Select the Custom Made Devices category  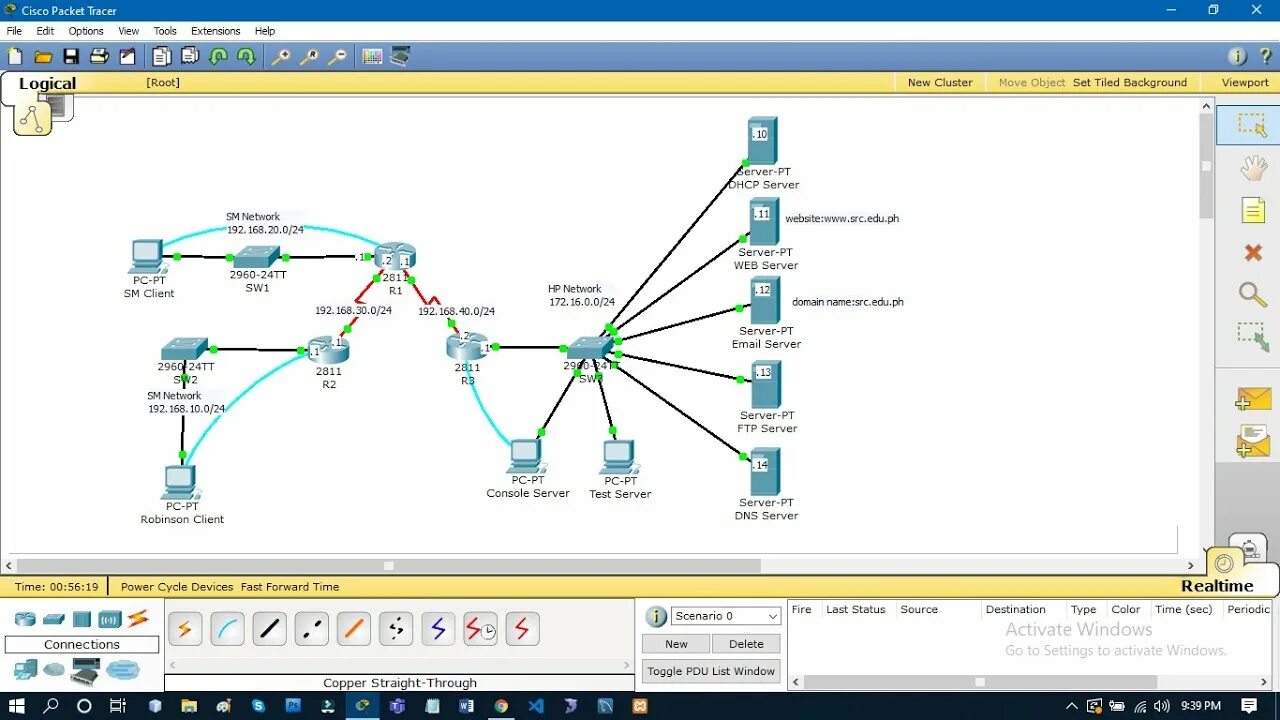pyautogui.click(x=85, y=672)
